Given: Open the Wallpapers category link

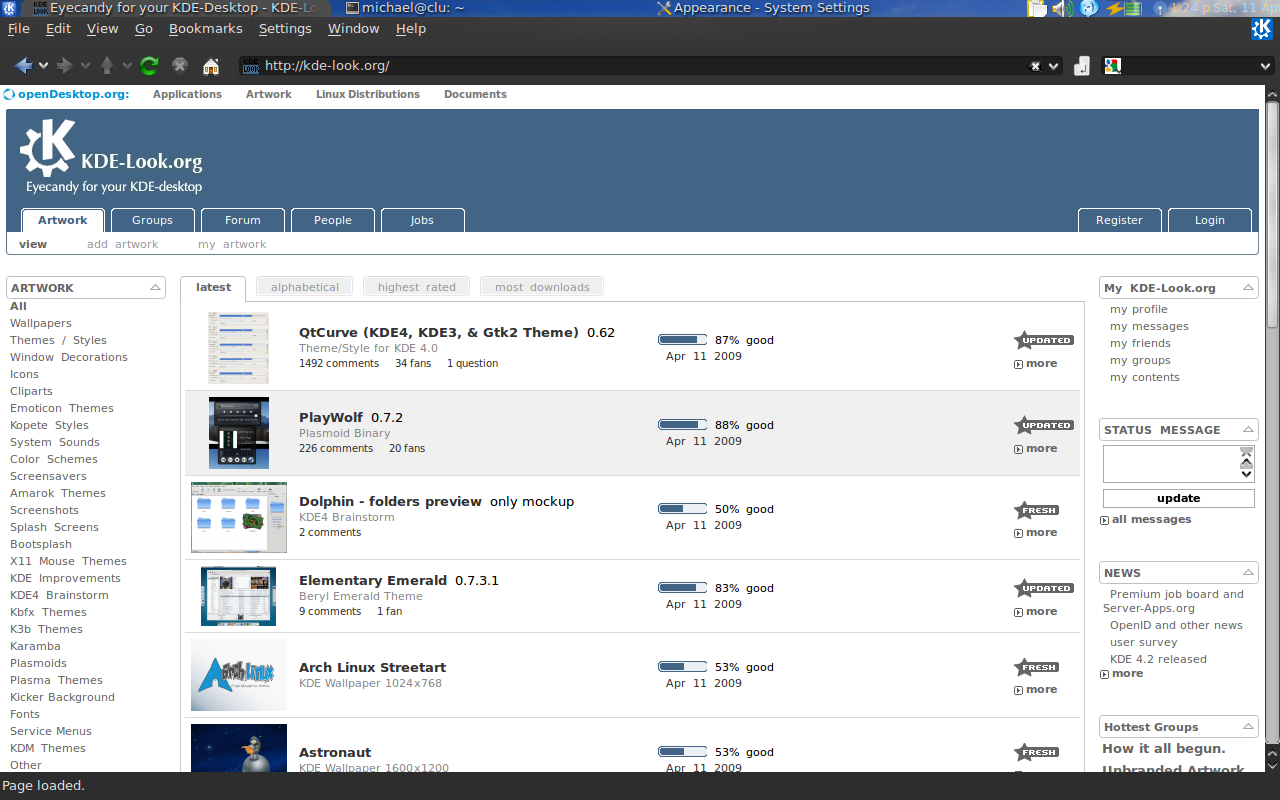Looking at the screenshot, I should (41, 323).
